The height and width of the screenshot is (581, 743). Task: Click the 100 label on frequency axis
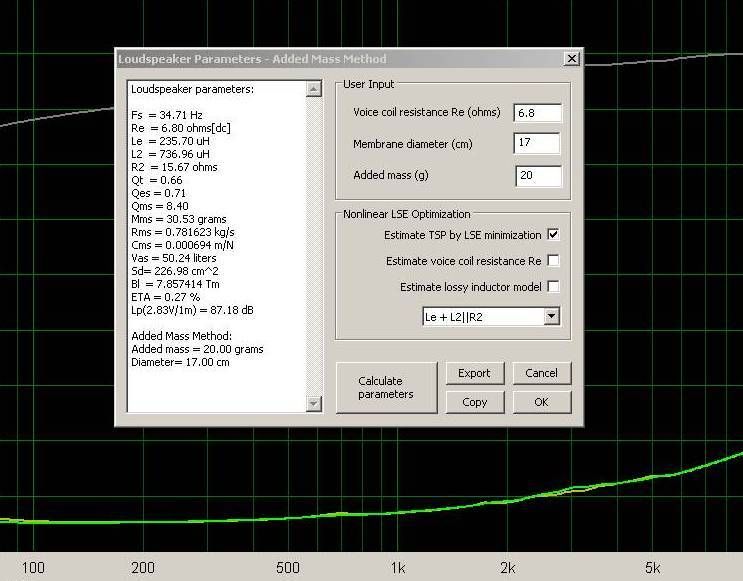tap(33, 568)
